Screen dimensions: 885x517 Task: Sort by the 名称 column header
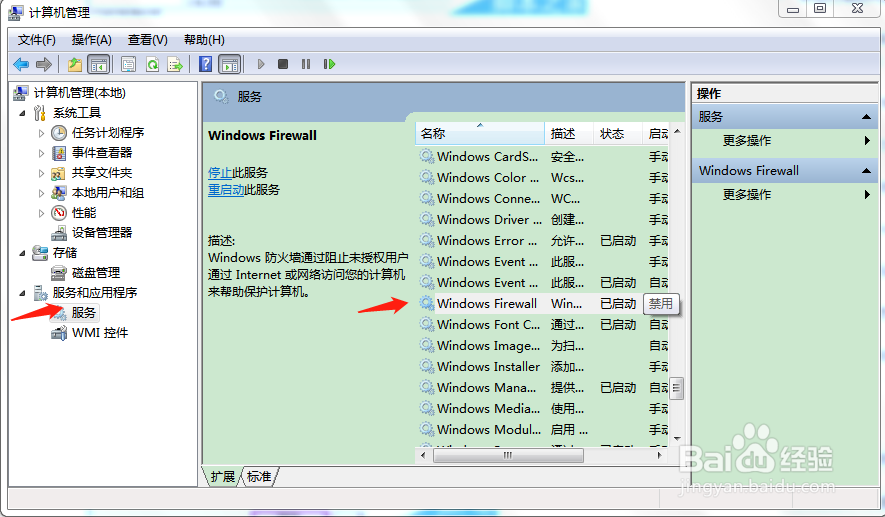click(x=480, y=134)
